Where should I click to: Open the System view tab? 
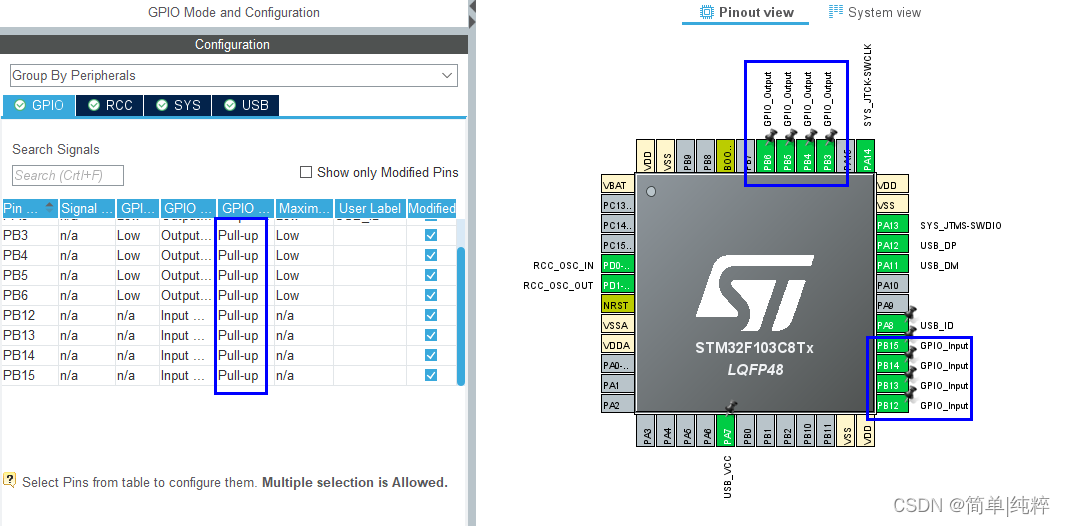point(875,12)
